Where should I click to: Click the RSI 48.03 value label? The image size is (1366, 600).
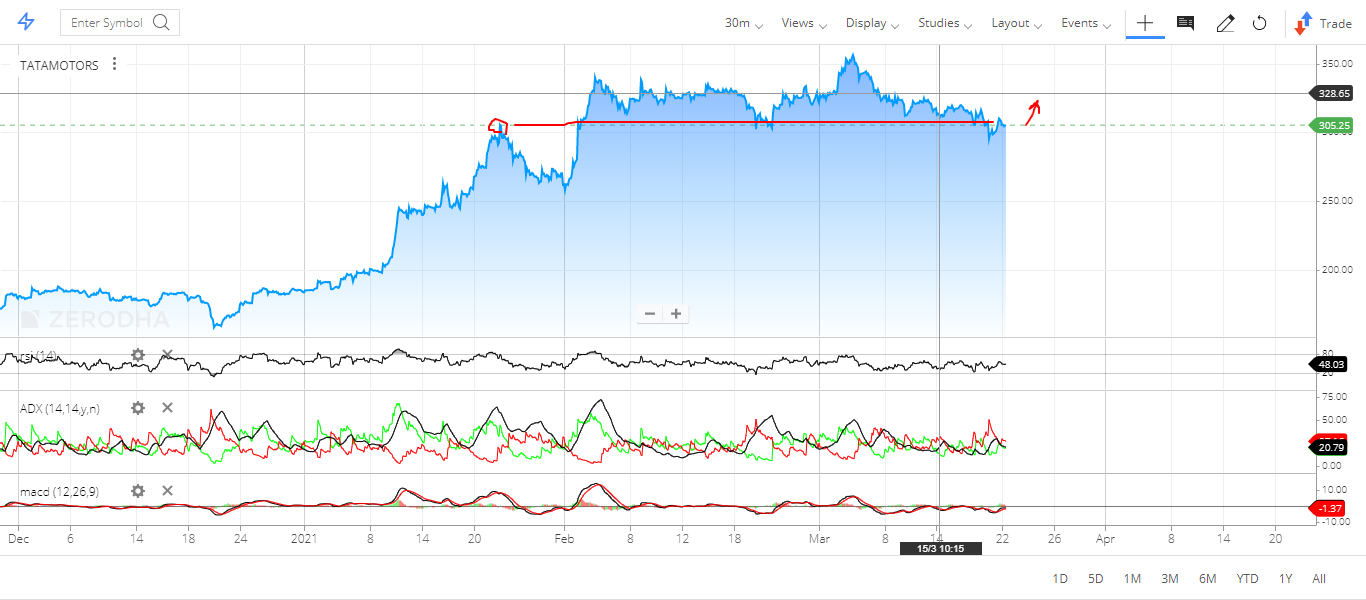(x=1330, y=365)
